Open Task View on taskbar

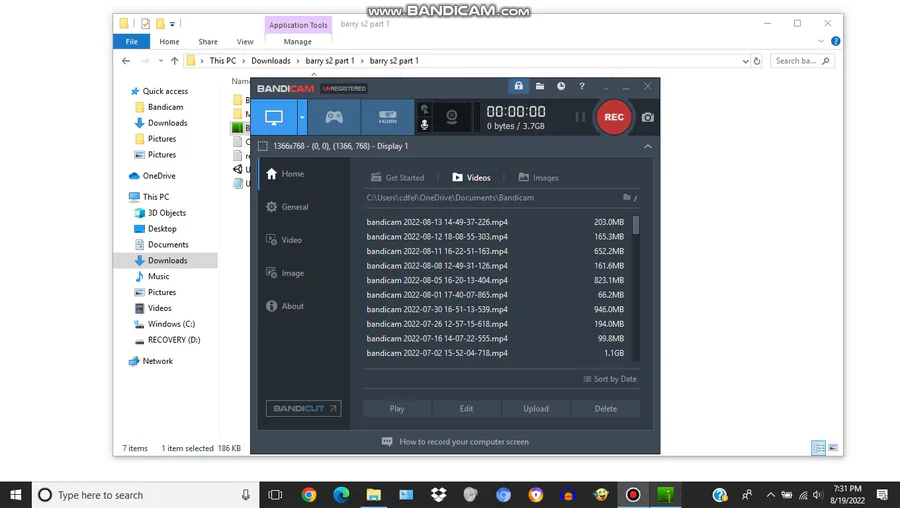276,495
